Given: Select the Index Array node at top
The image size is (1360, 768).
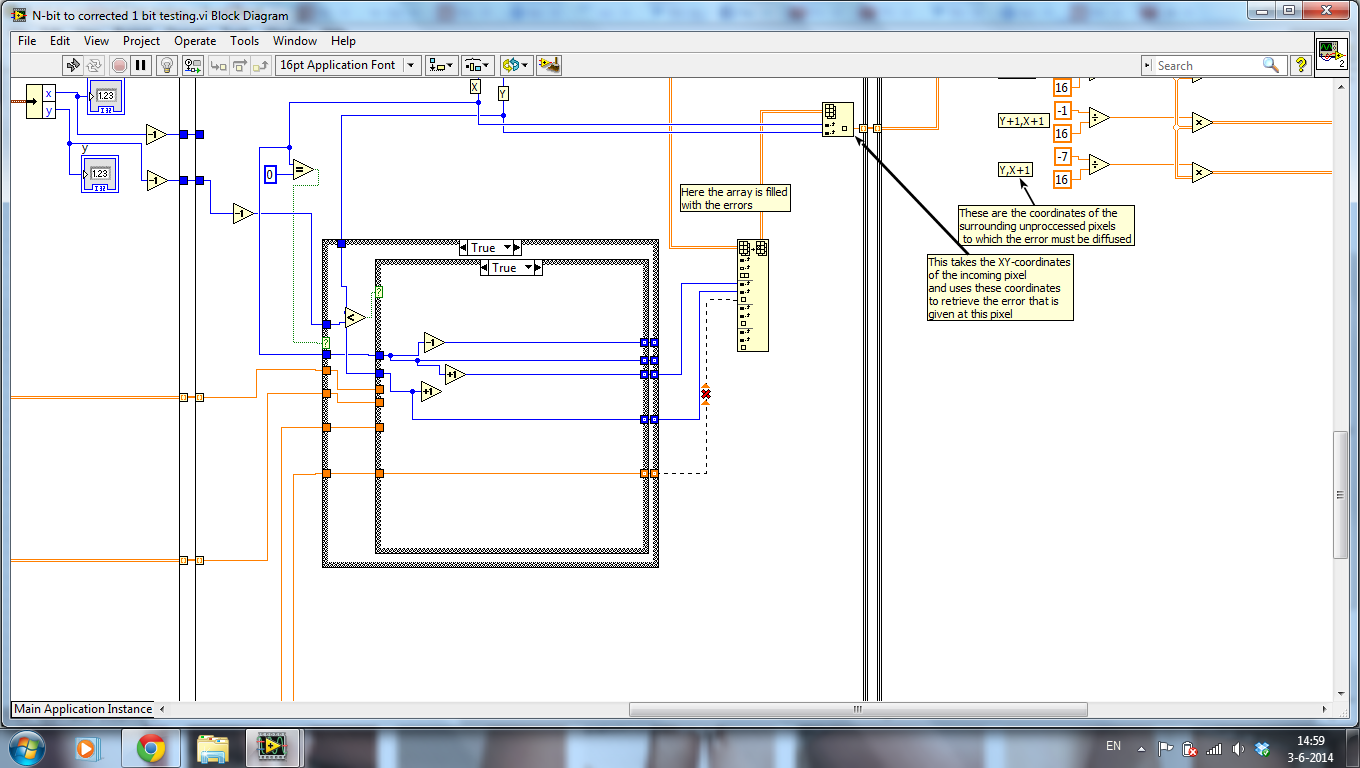Looking at the screenshot, I should click(x=838, y=119).
